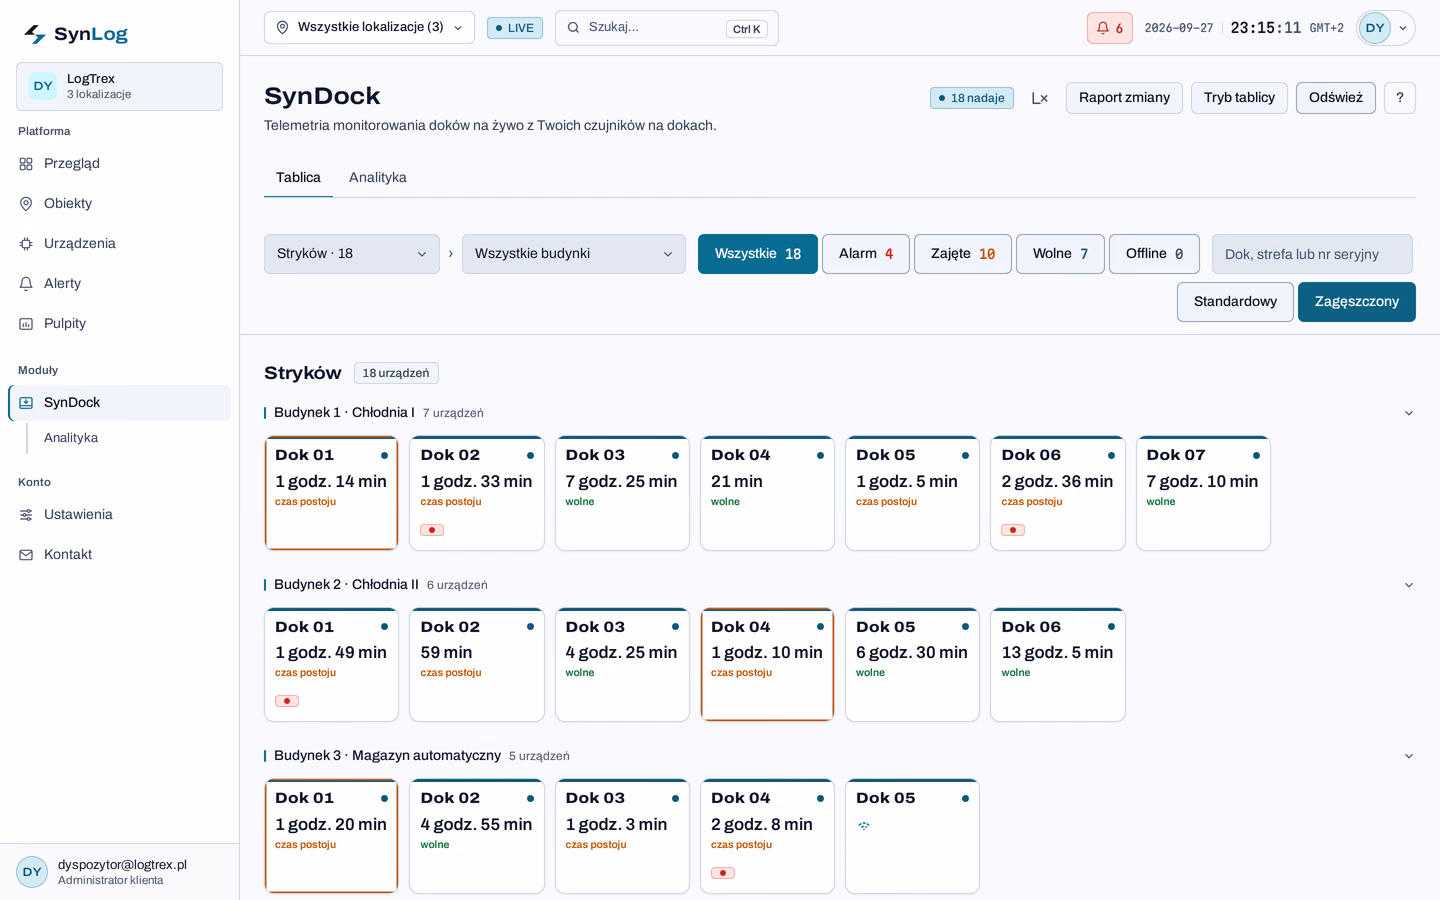Switch to Standardowy view mode

(x=1235, y=302)
